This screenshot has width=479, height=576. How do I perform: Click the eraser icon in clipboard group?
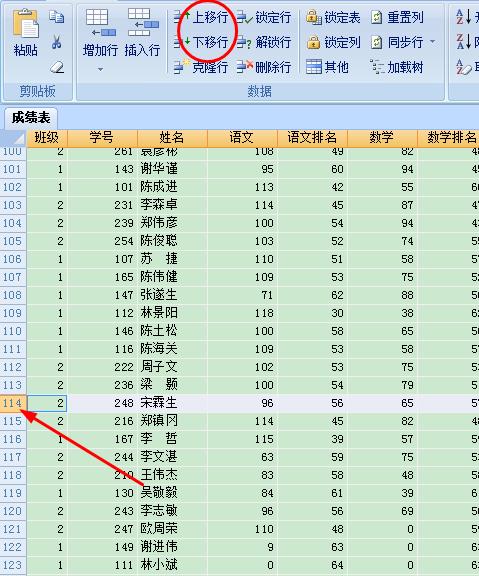pos(57,67)
